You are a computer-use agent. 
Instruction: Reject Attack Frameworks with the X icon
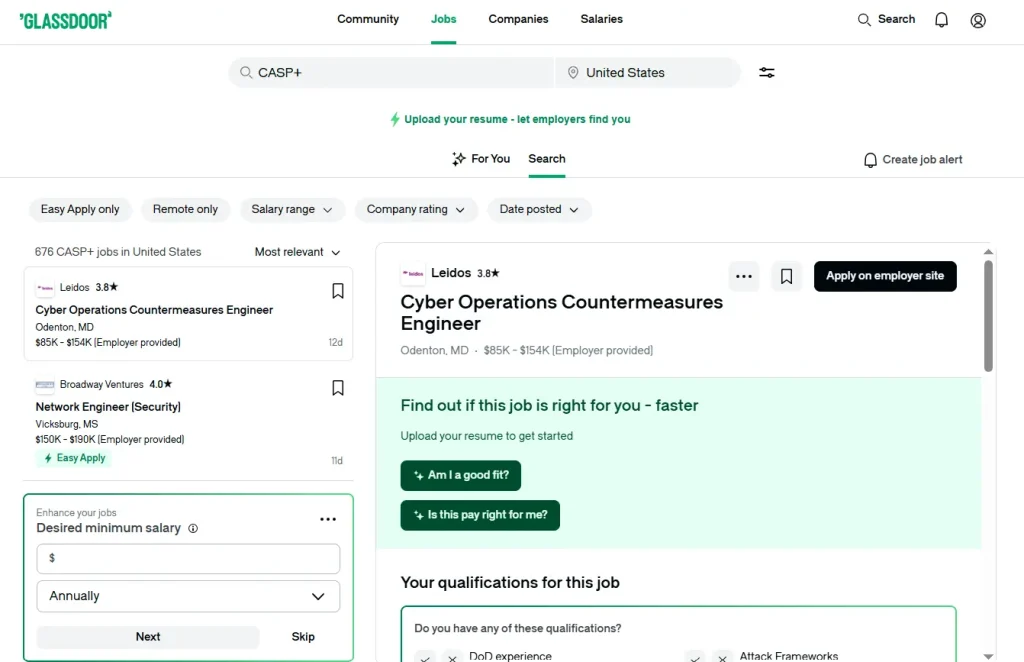point(722,657)
